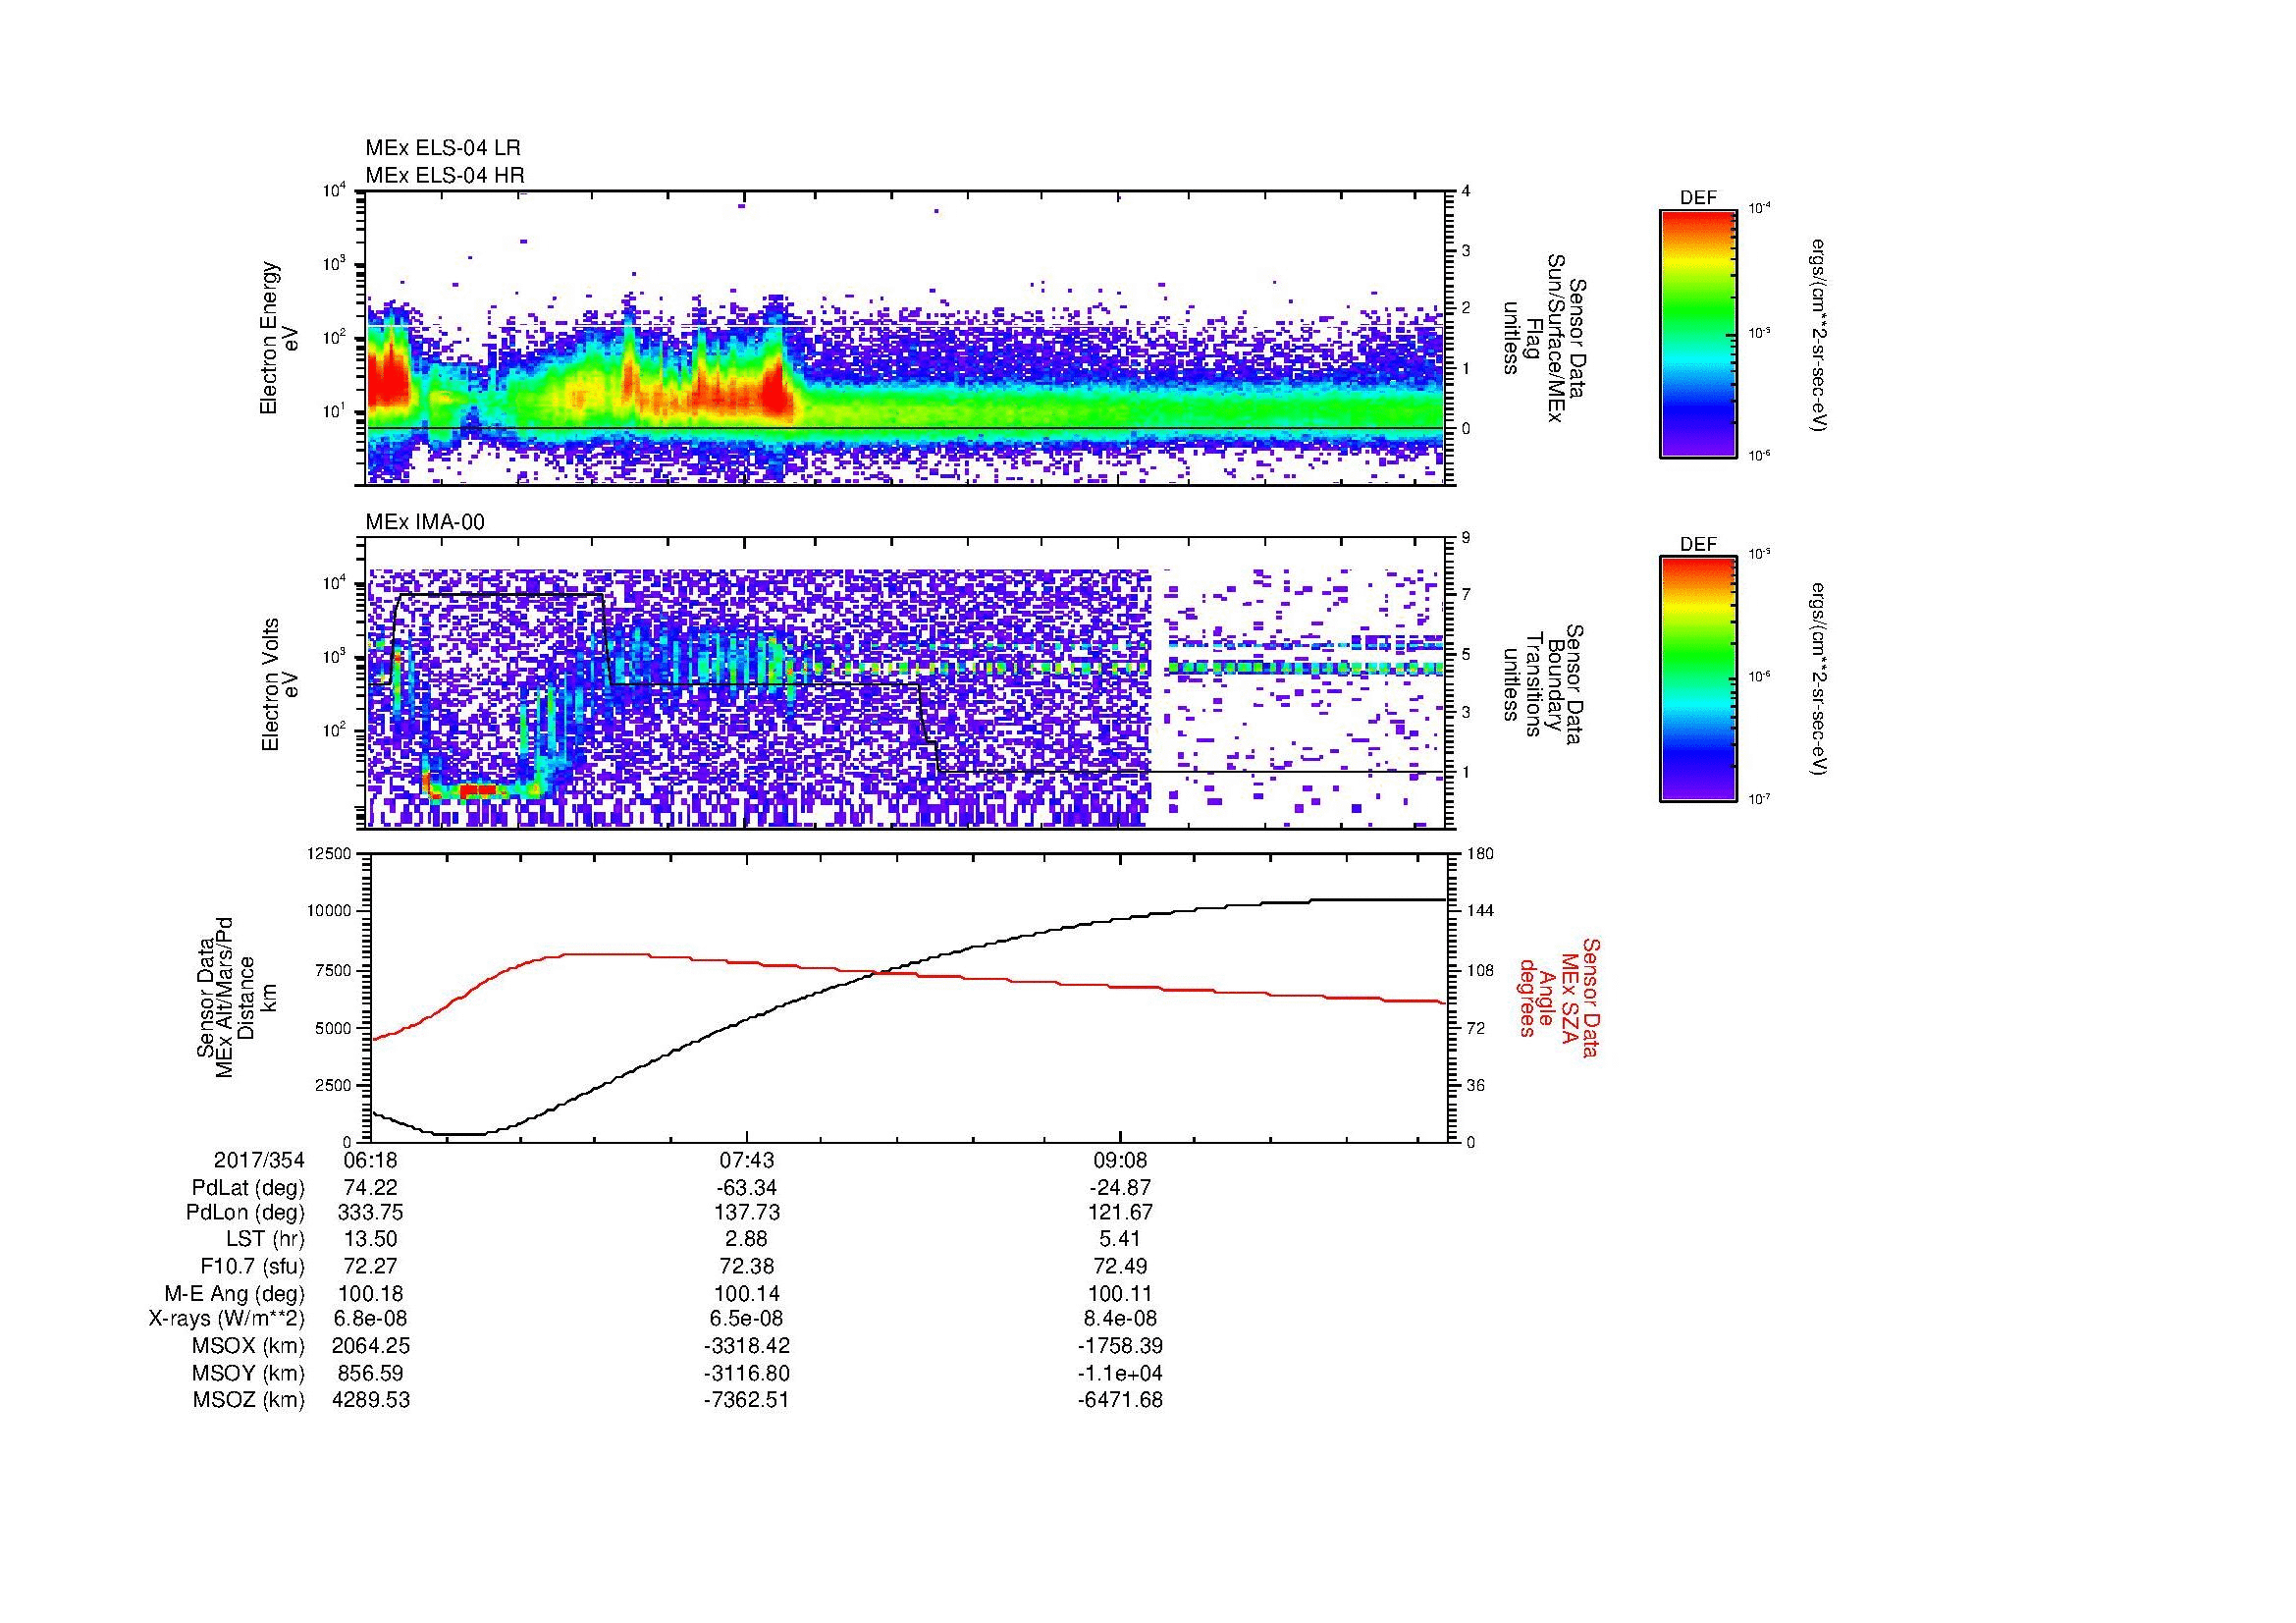Screen dimensions: 2296x1623
Task: Click the MSOX value '-1758.39'
Action: [x=1120, y=1346]
